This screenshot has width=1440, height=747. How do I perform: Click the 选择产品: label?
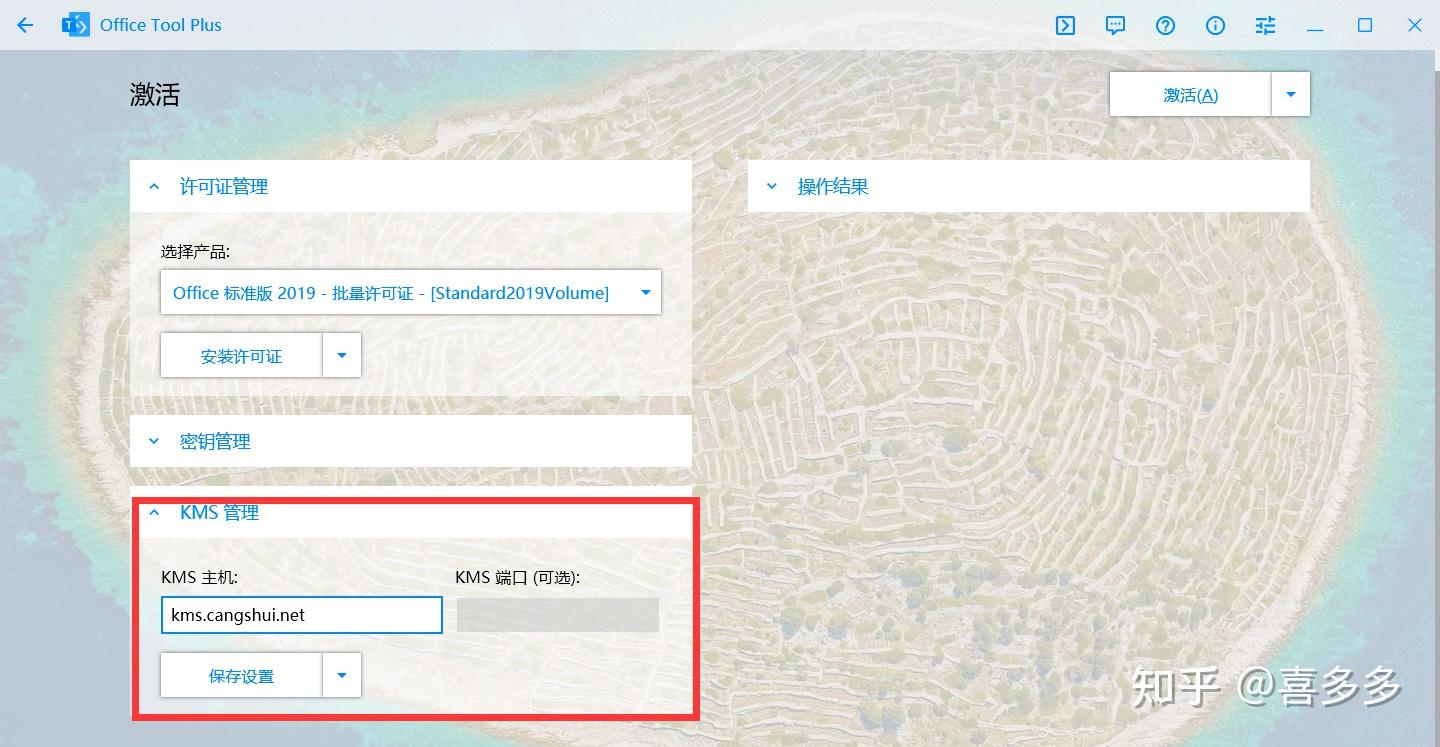point(196,252)
